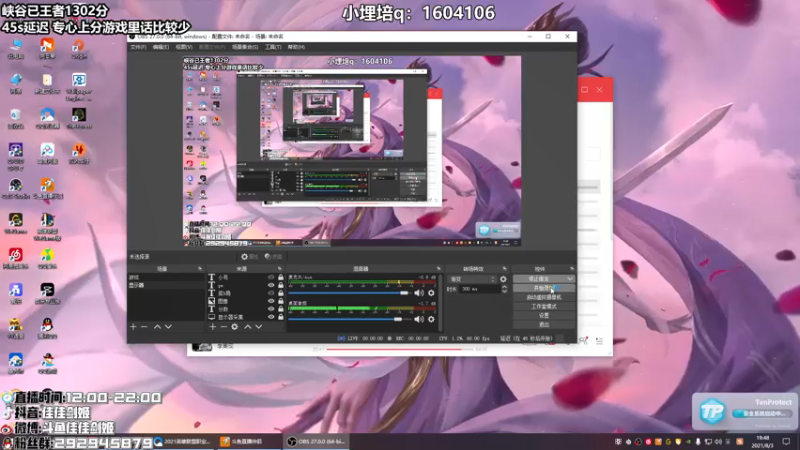Click the 时长 300 ms duration field
Screen dimensions: 800x450
tap(480, 289)
